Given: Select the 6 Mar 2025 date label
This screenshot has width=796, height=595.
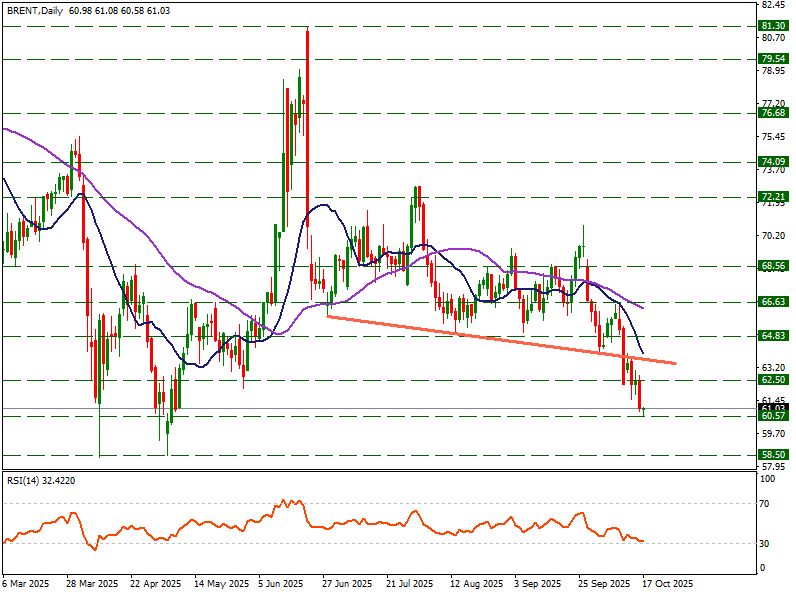Looking at the screenshot, I should (26, 582).
